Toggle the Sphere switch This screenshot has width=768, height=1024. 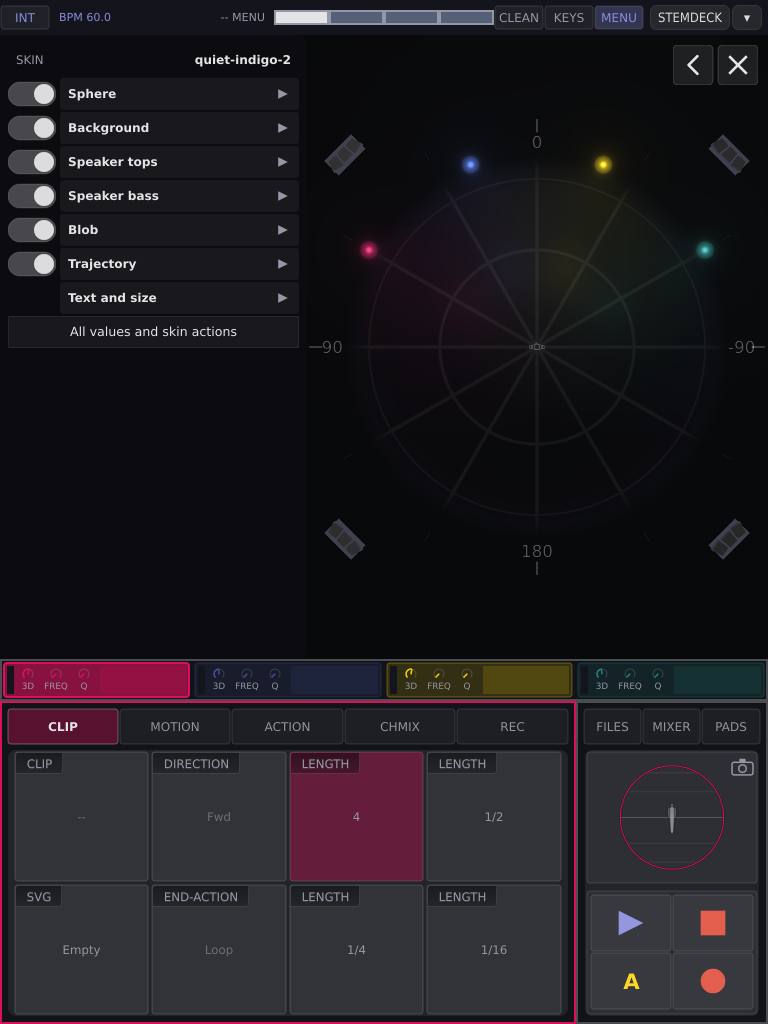tap(32, 94)
